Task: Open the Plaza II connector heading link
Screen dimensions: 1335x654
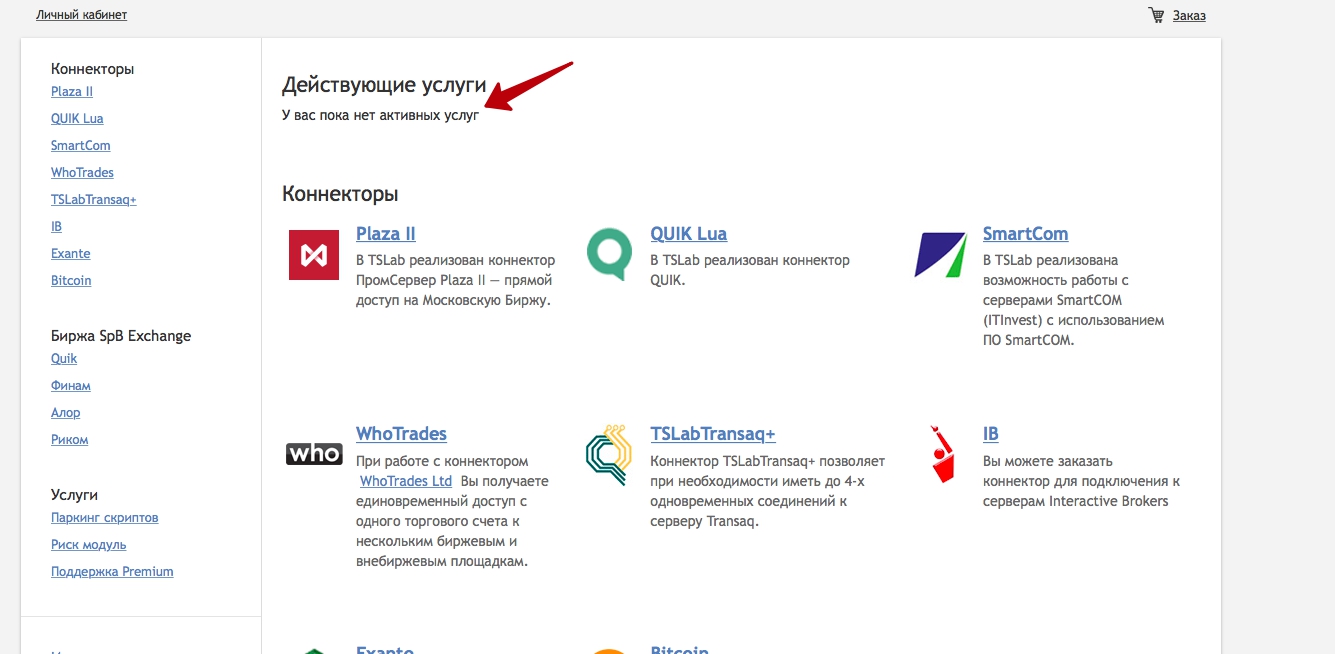Action: point(386,234)
